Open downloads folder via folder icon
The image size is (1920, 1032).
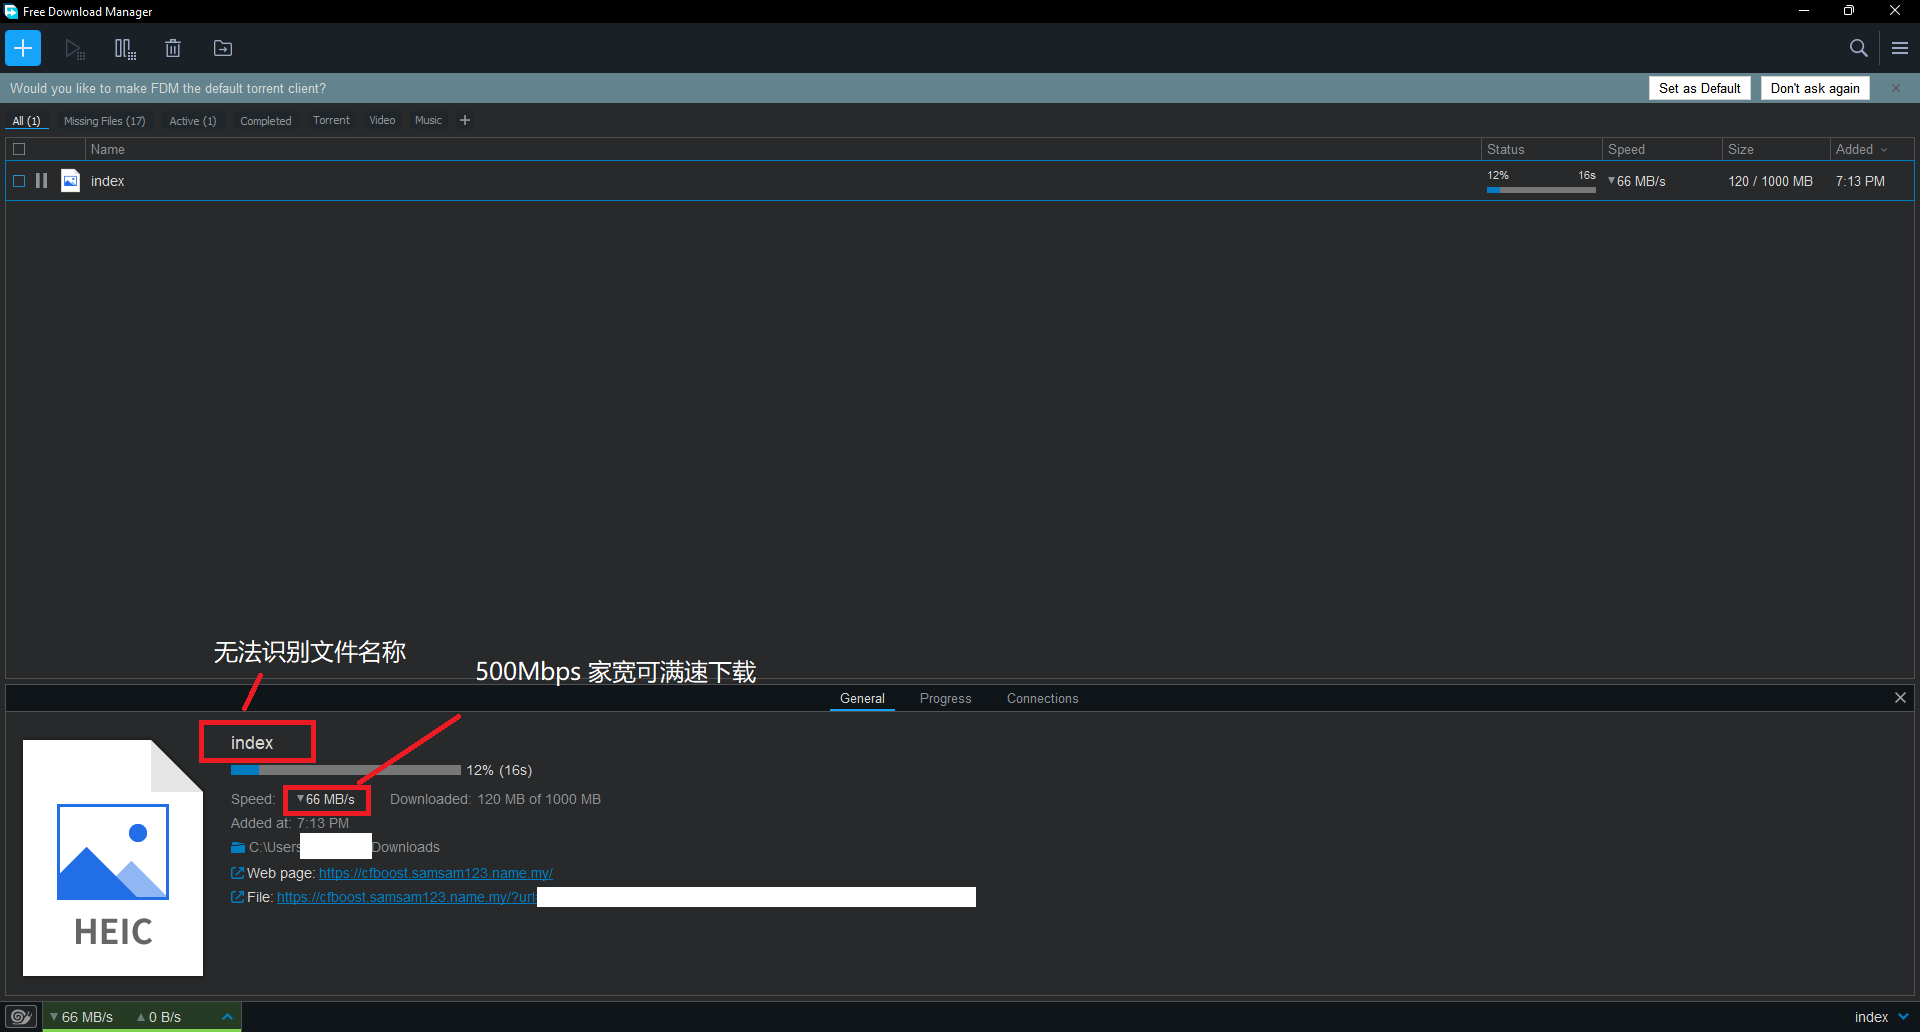(238, 848)
